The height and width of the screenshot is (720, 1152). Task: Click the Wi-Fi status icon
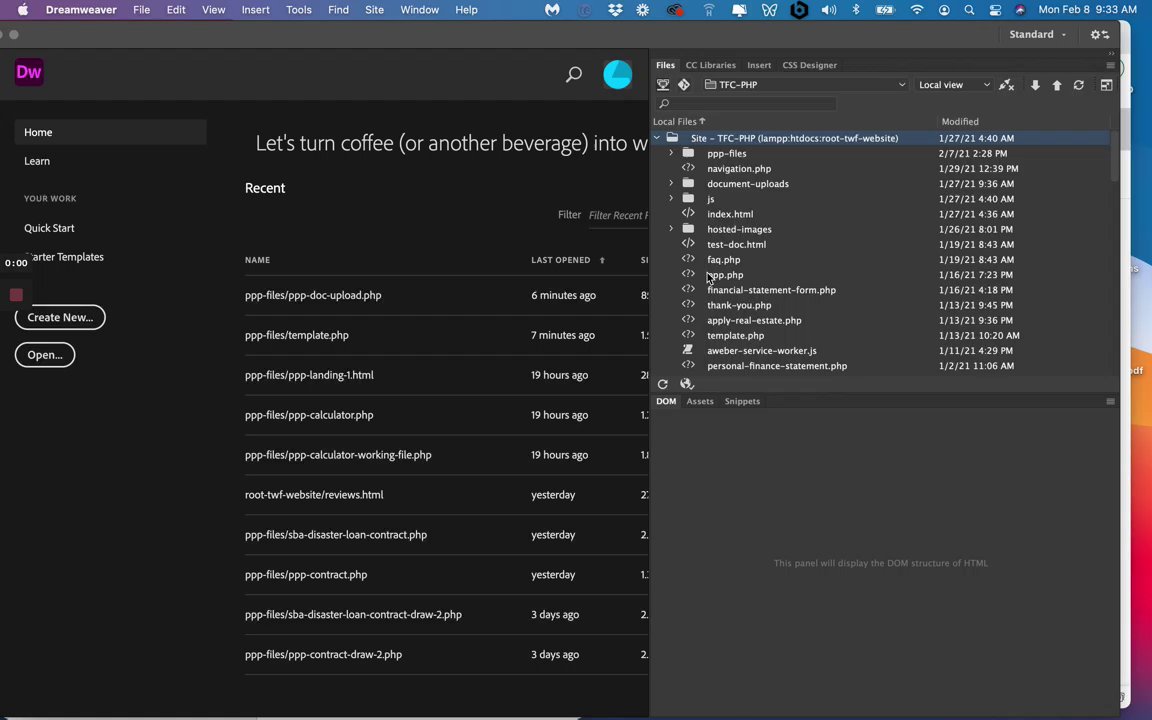[x=917, y=10]
